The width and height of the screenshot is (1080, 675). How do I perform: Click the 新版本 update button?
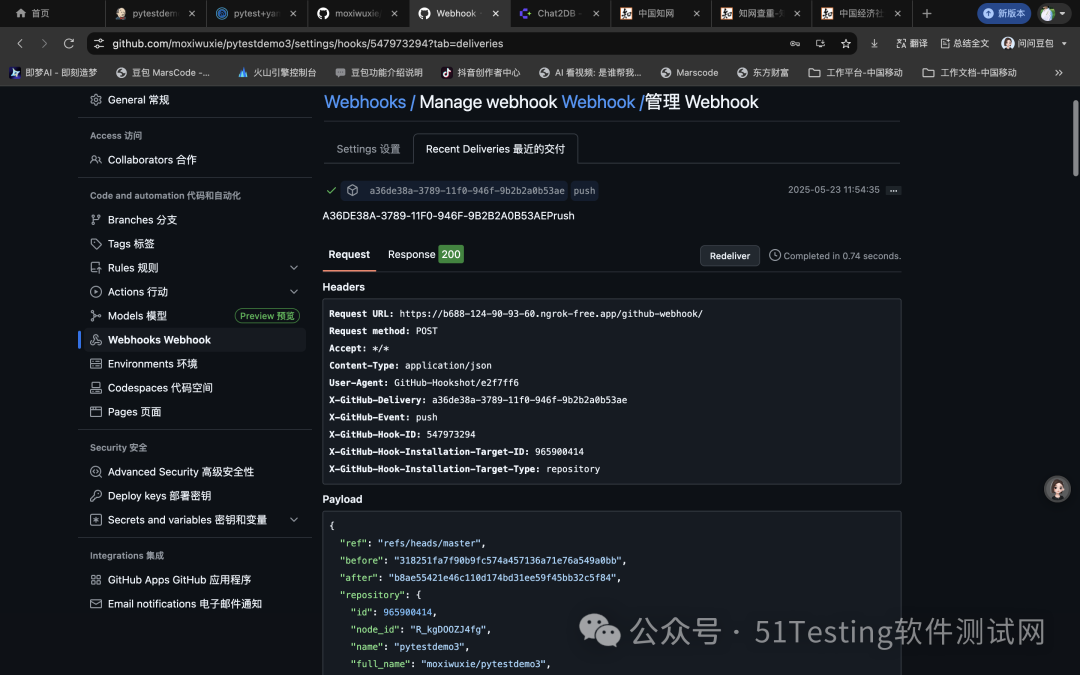point(1004,13)
